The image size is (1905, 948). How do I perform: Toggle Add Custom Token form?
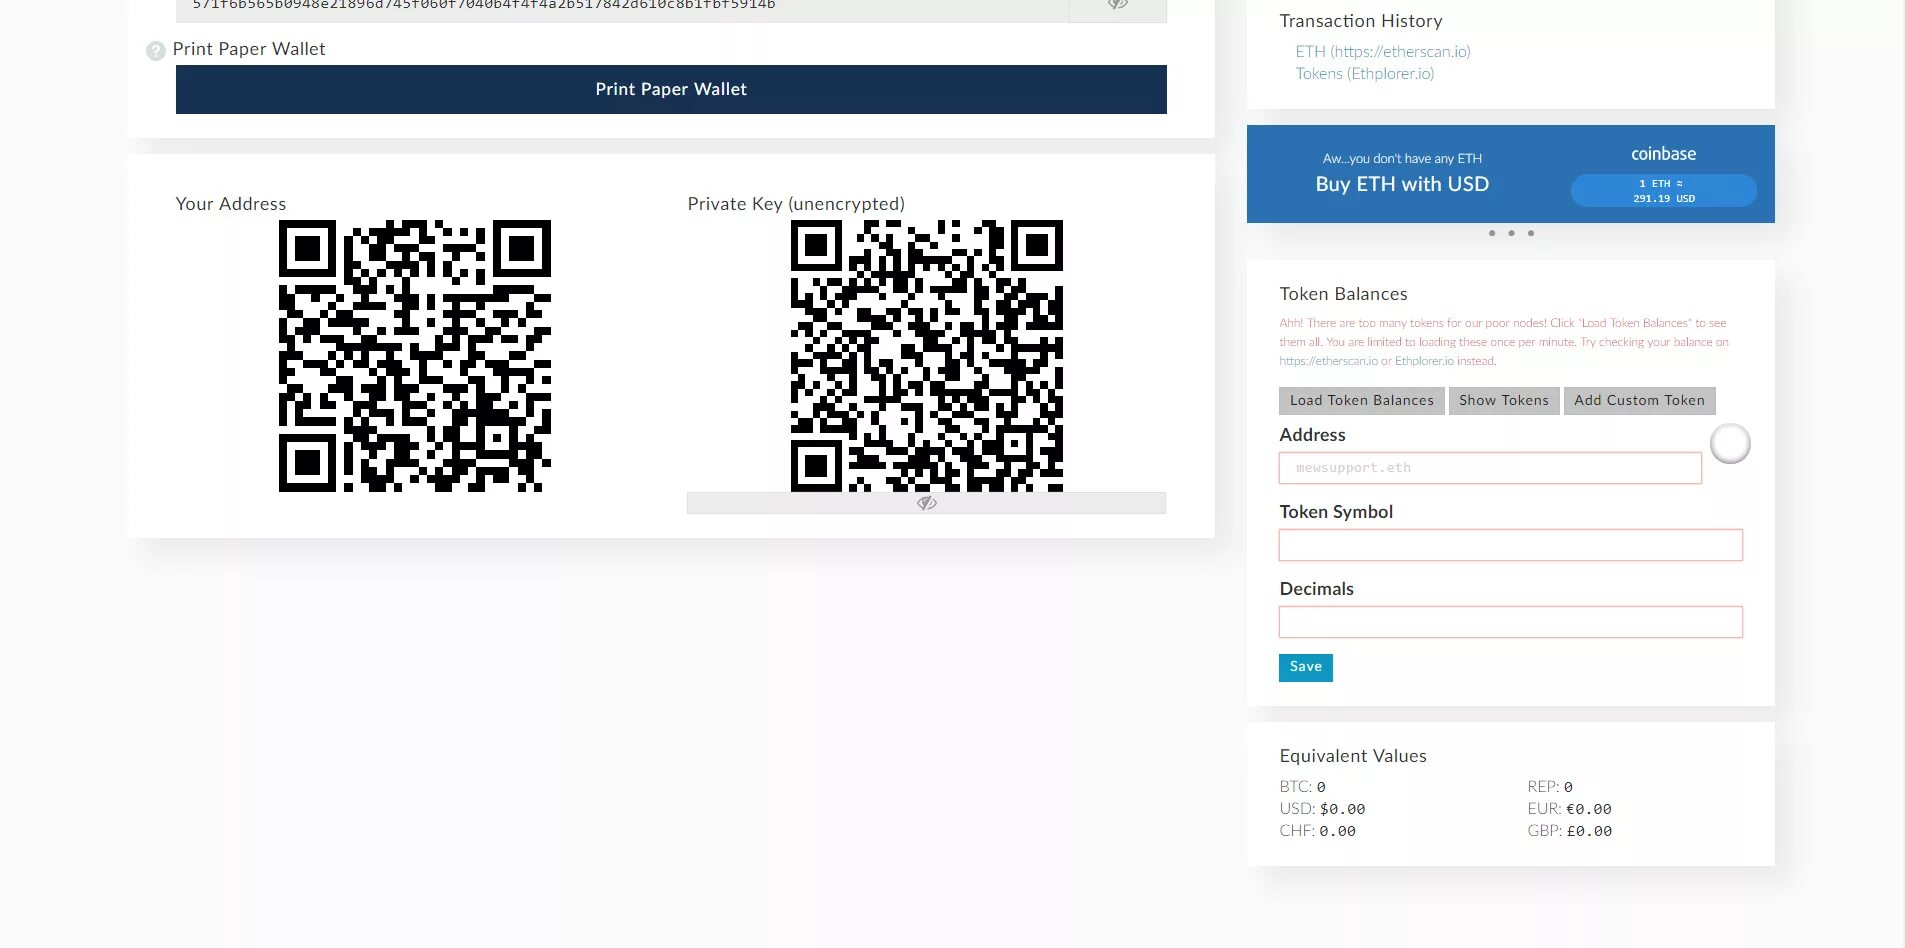pyautogui.click(x=1639, y=400)
